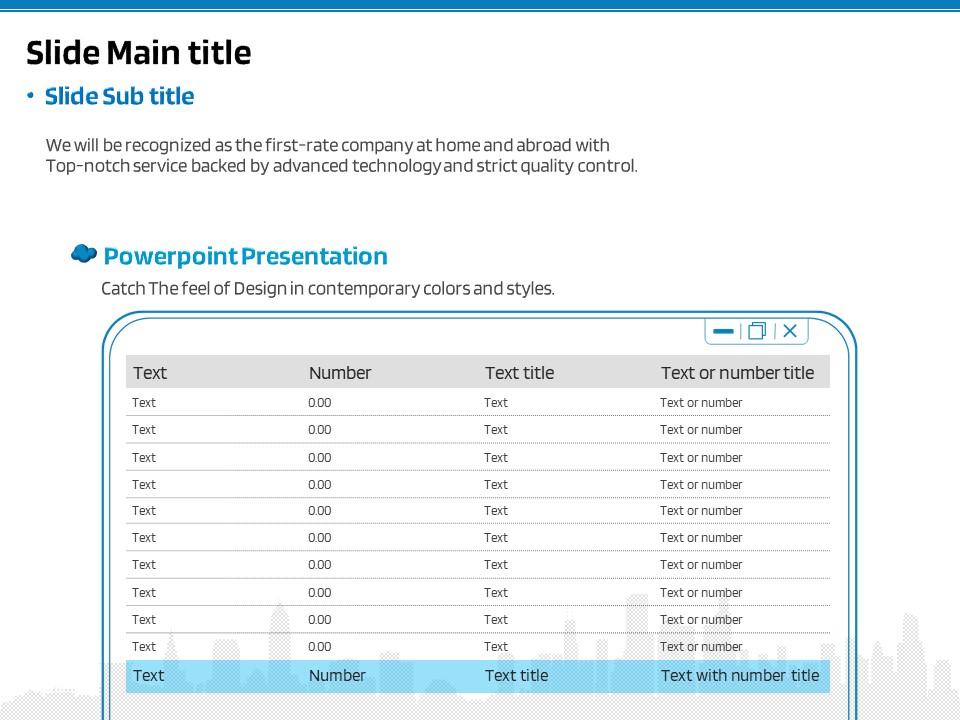Select the Slide Sub title text
Image resolution: width=960 pixels, height=720 pixels.
[120, 97]
